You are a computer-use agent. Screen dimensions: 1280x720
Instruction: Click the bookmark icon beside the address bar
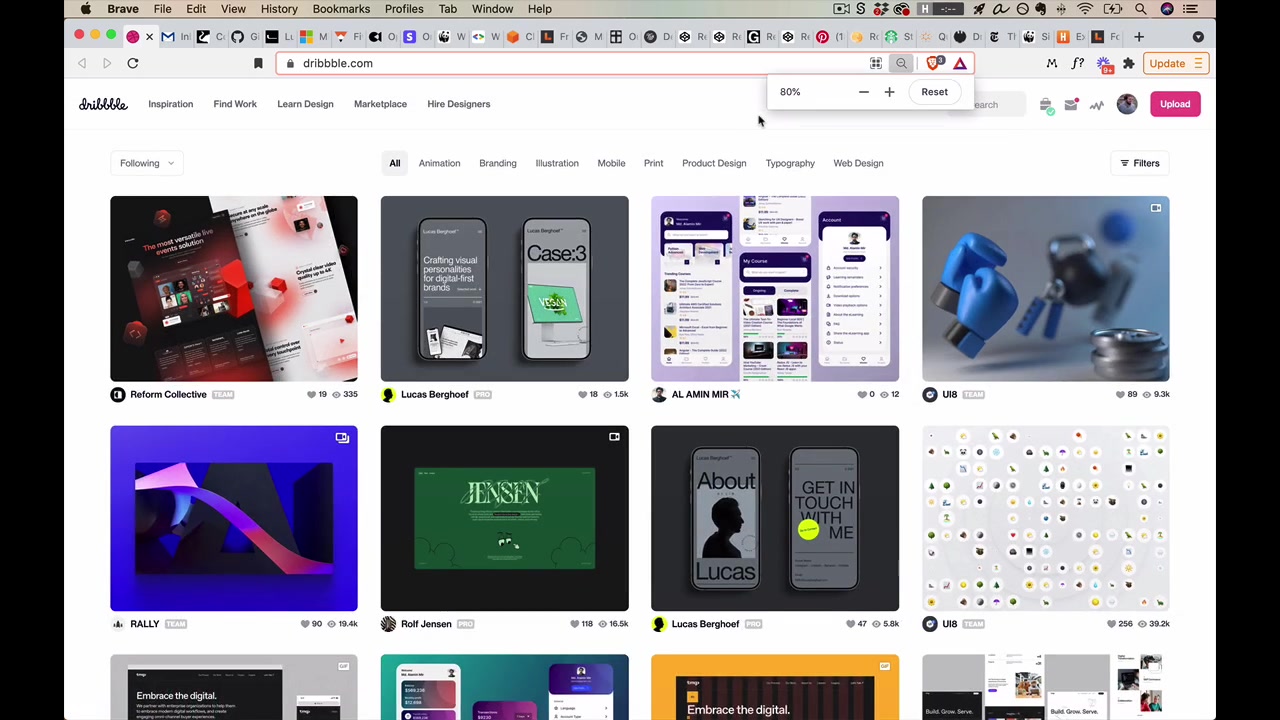(258, 63)
